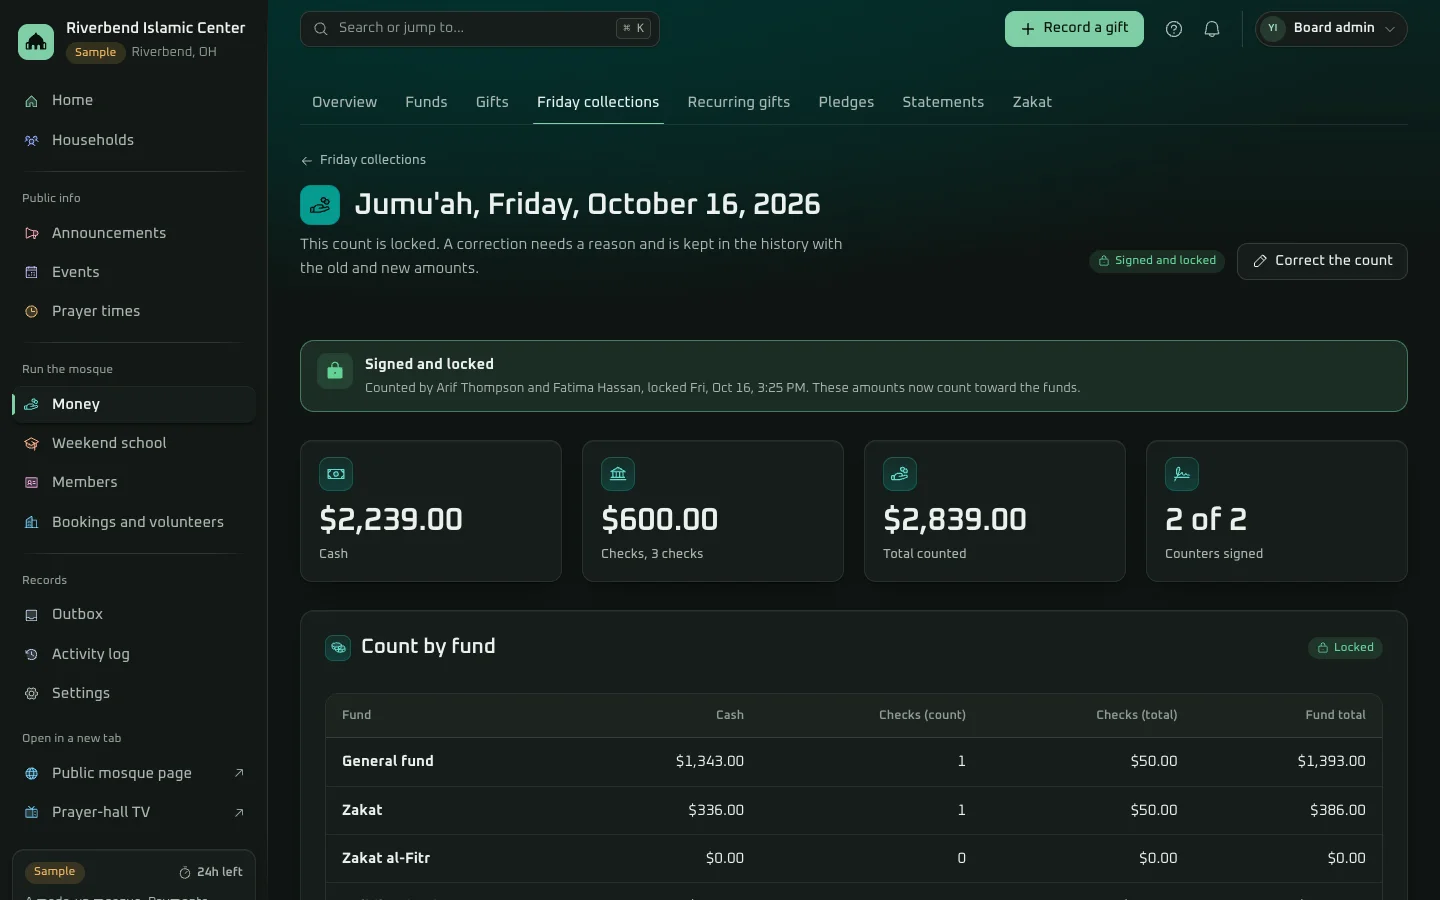Open the Recurring gifts tab

pos(739,102)
